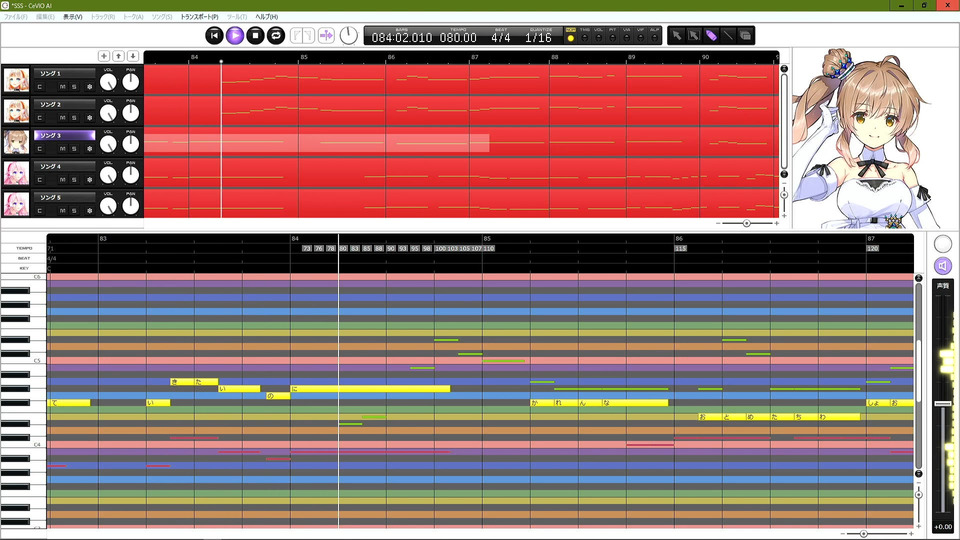Screen dimensions: 960x540
Task: Open the ファイル menu
Action: point(15,17)
